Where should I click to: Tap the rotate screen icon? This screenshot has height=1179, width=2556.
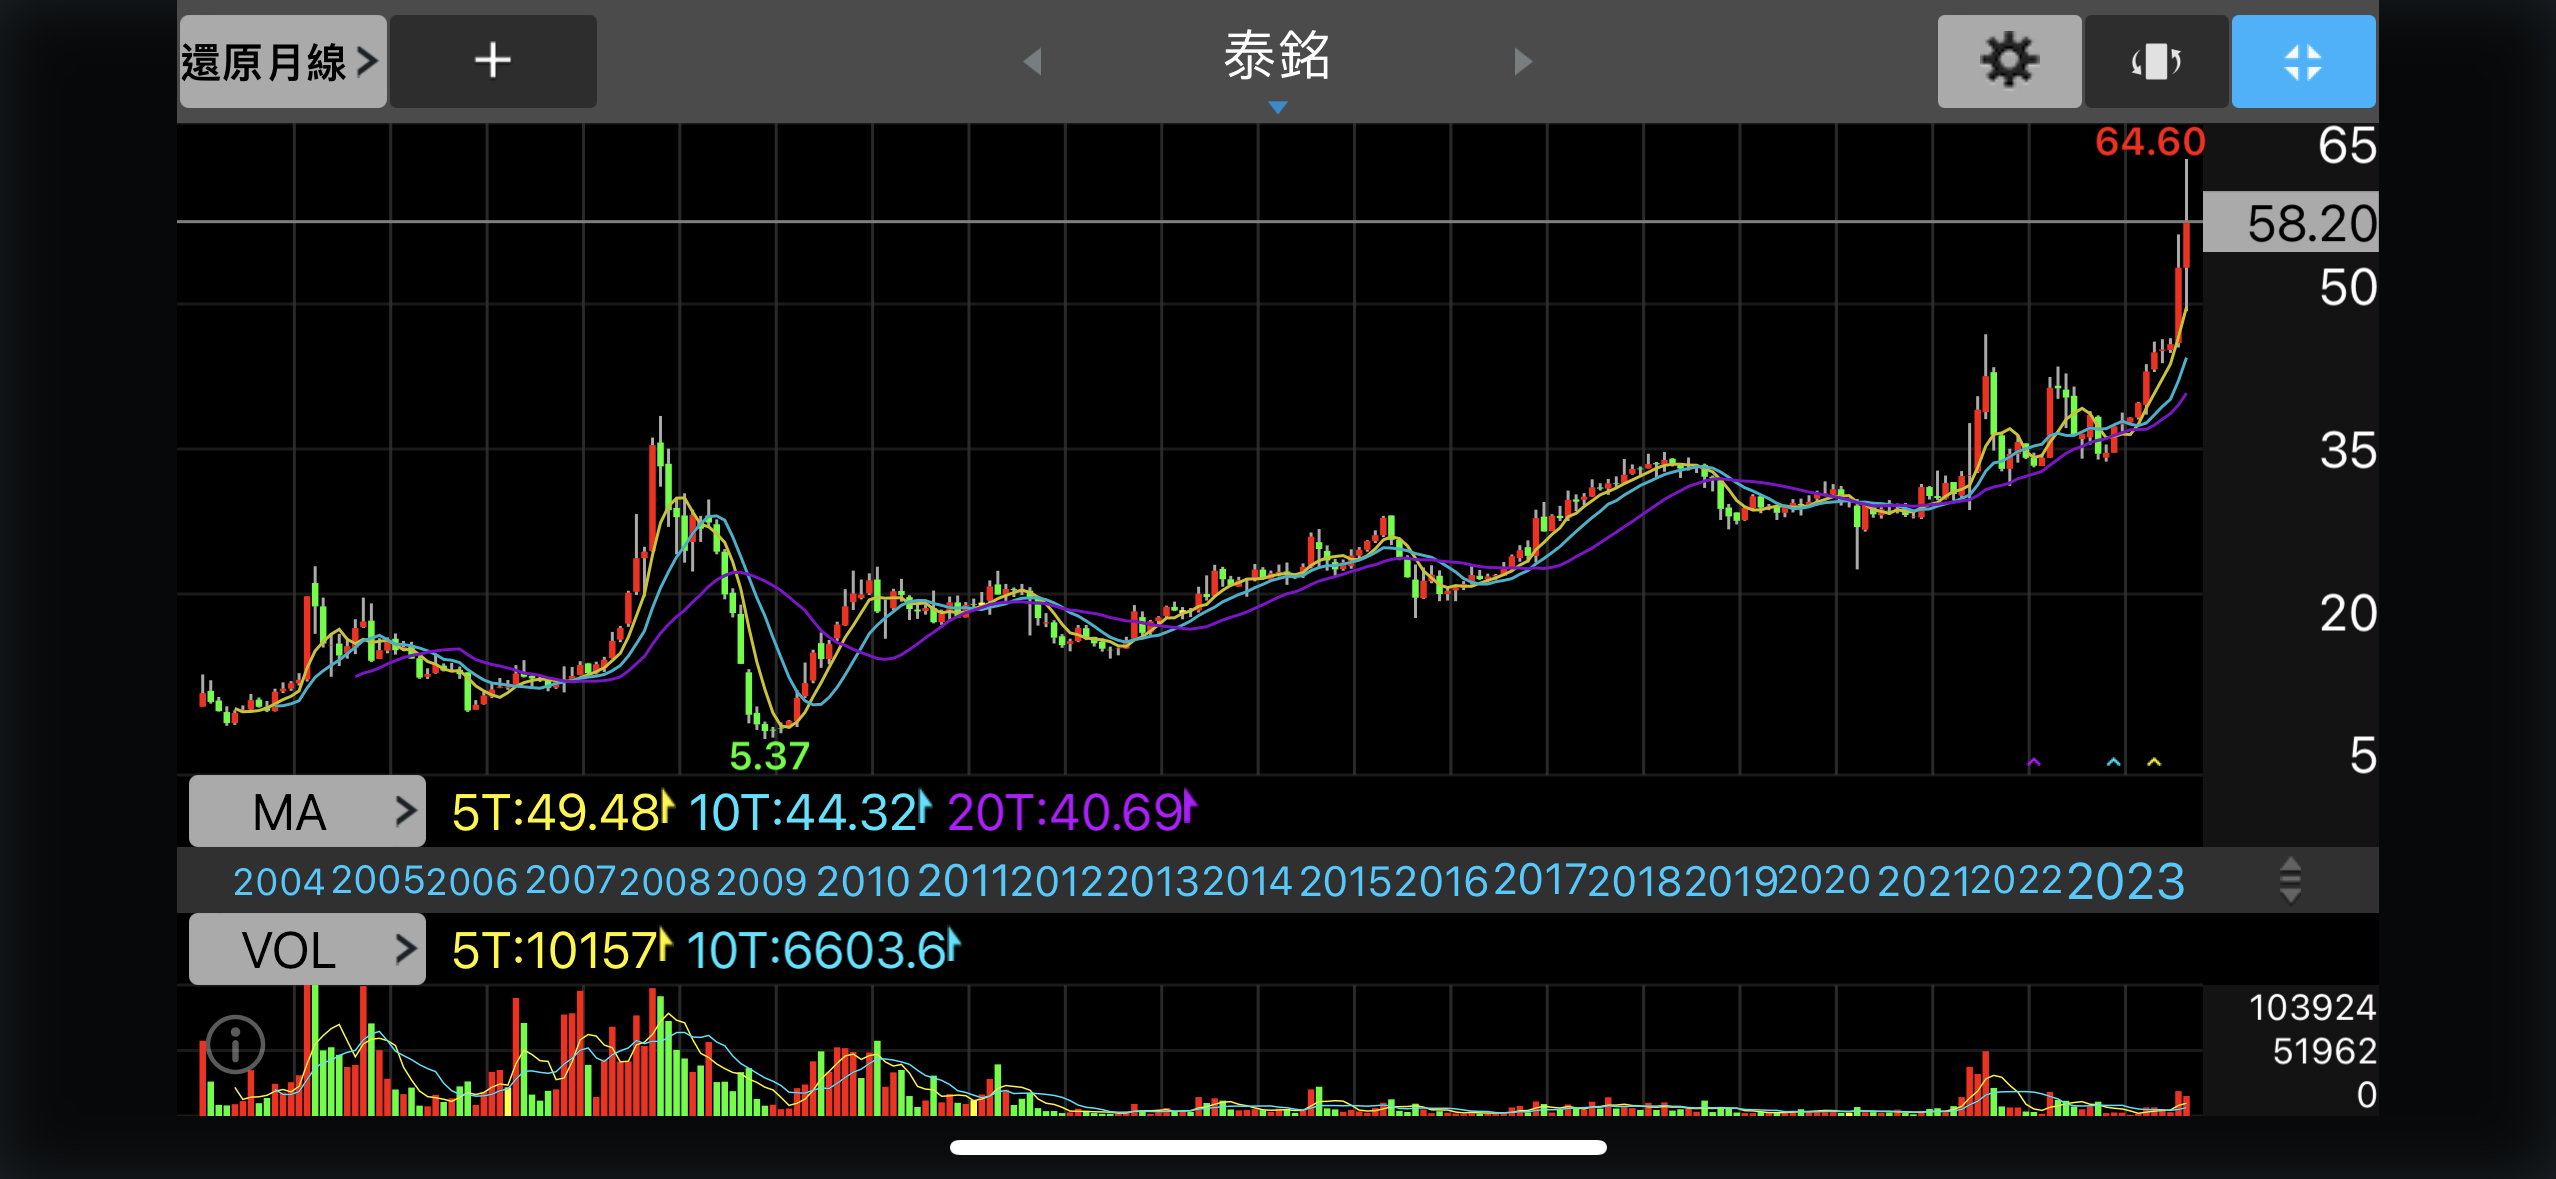point(2155,61)
